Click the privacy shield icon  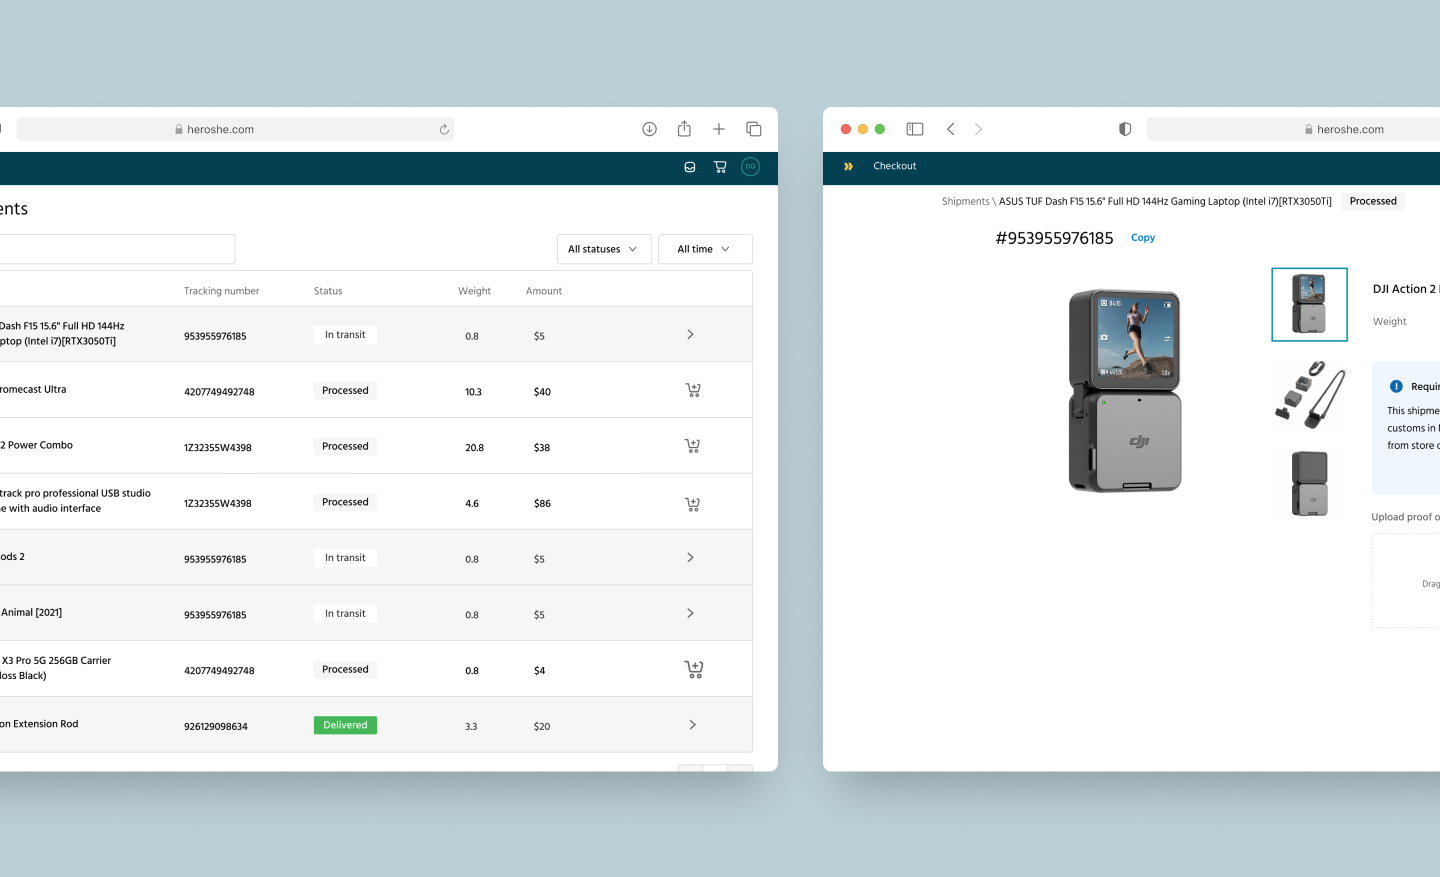tap(1125, 129)
